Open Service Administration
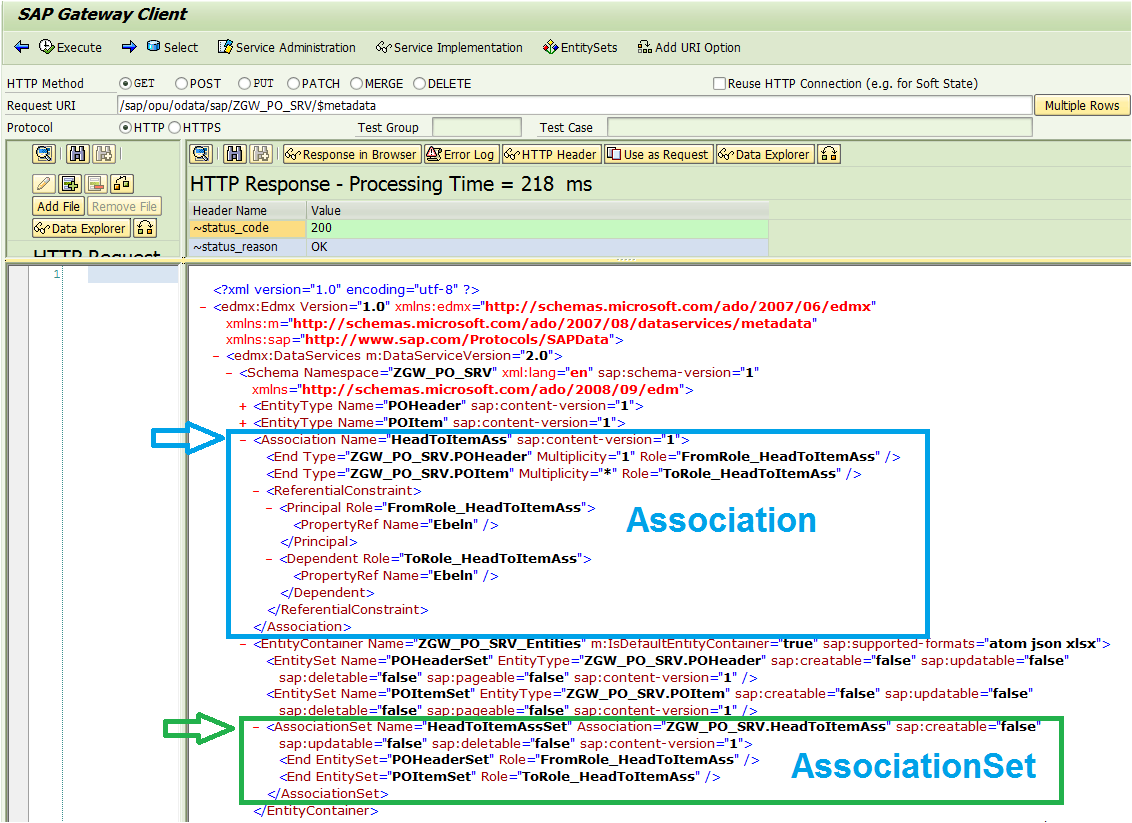 (x=287, y=47)
